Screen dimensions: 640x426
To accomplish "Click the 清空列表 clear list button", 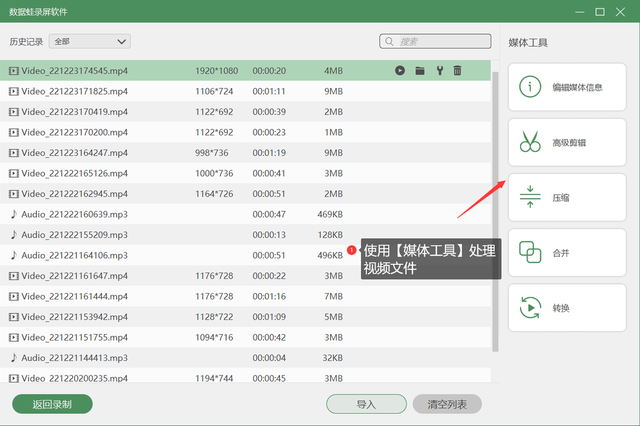I will [447, 404].
